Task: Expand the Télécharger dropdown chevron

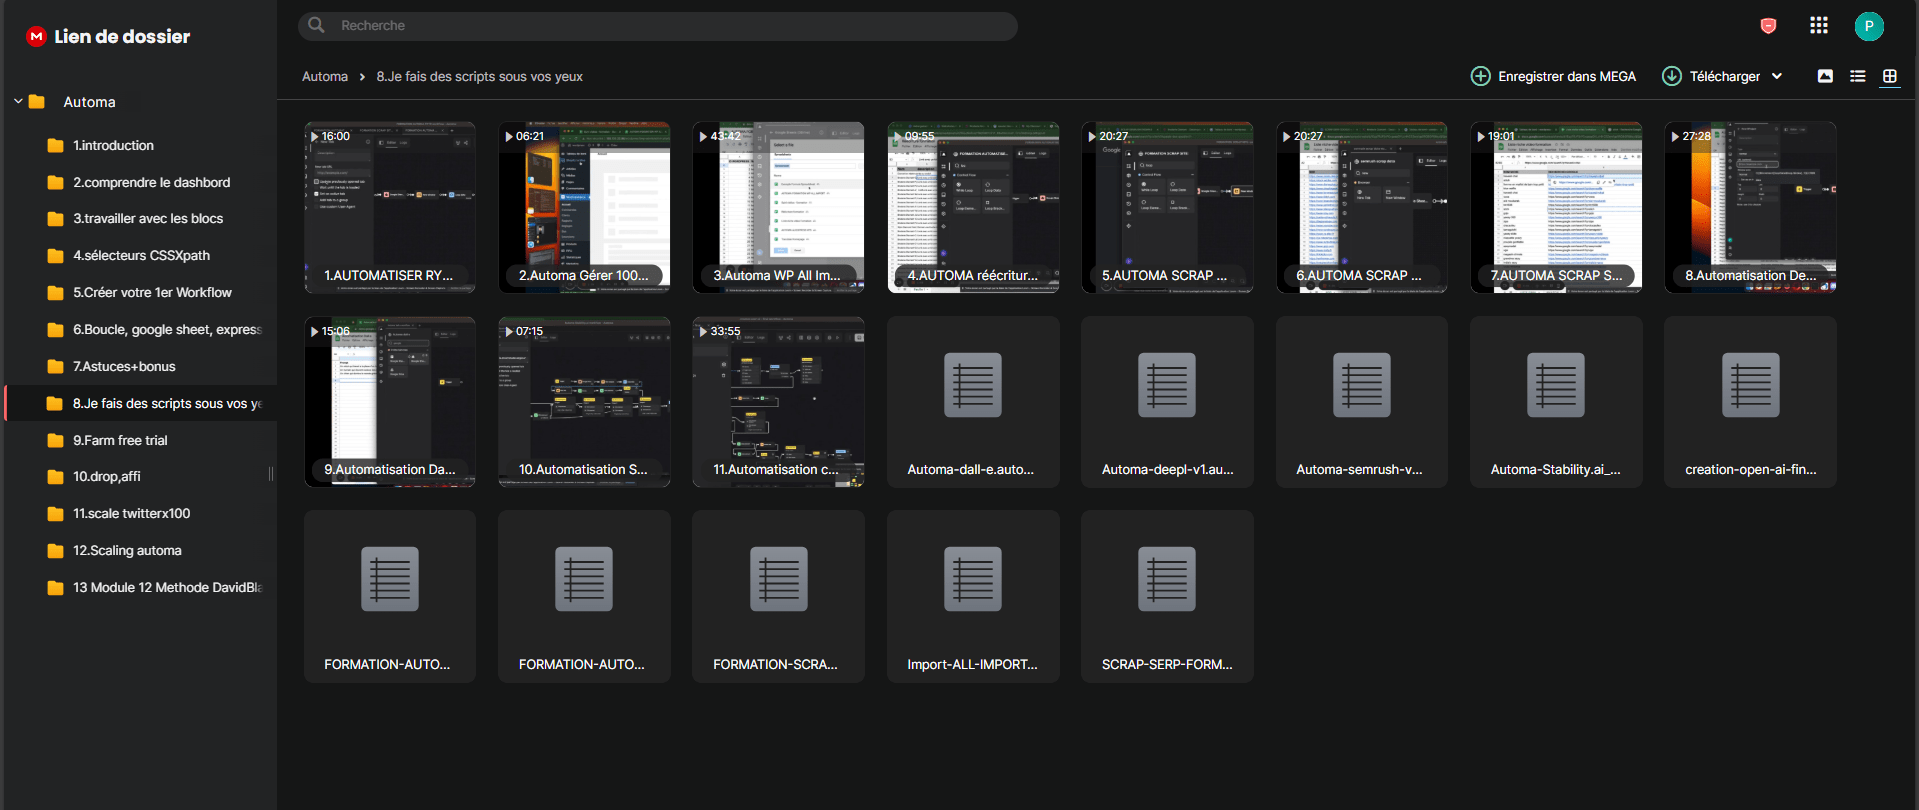Action: (x=1777, y=76)
